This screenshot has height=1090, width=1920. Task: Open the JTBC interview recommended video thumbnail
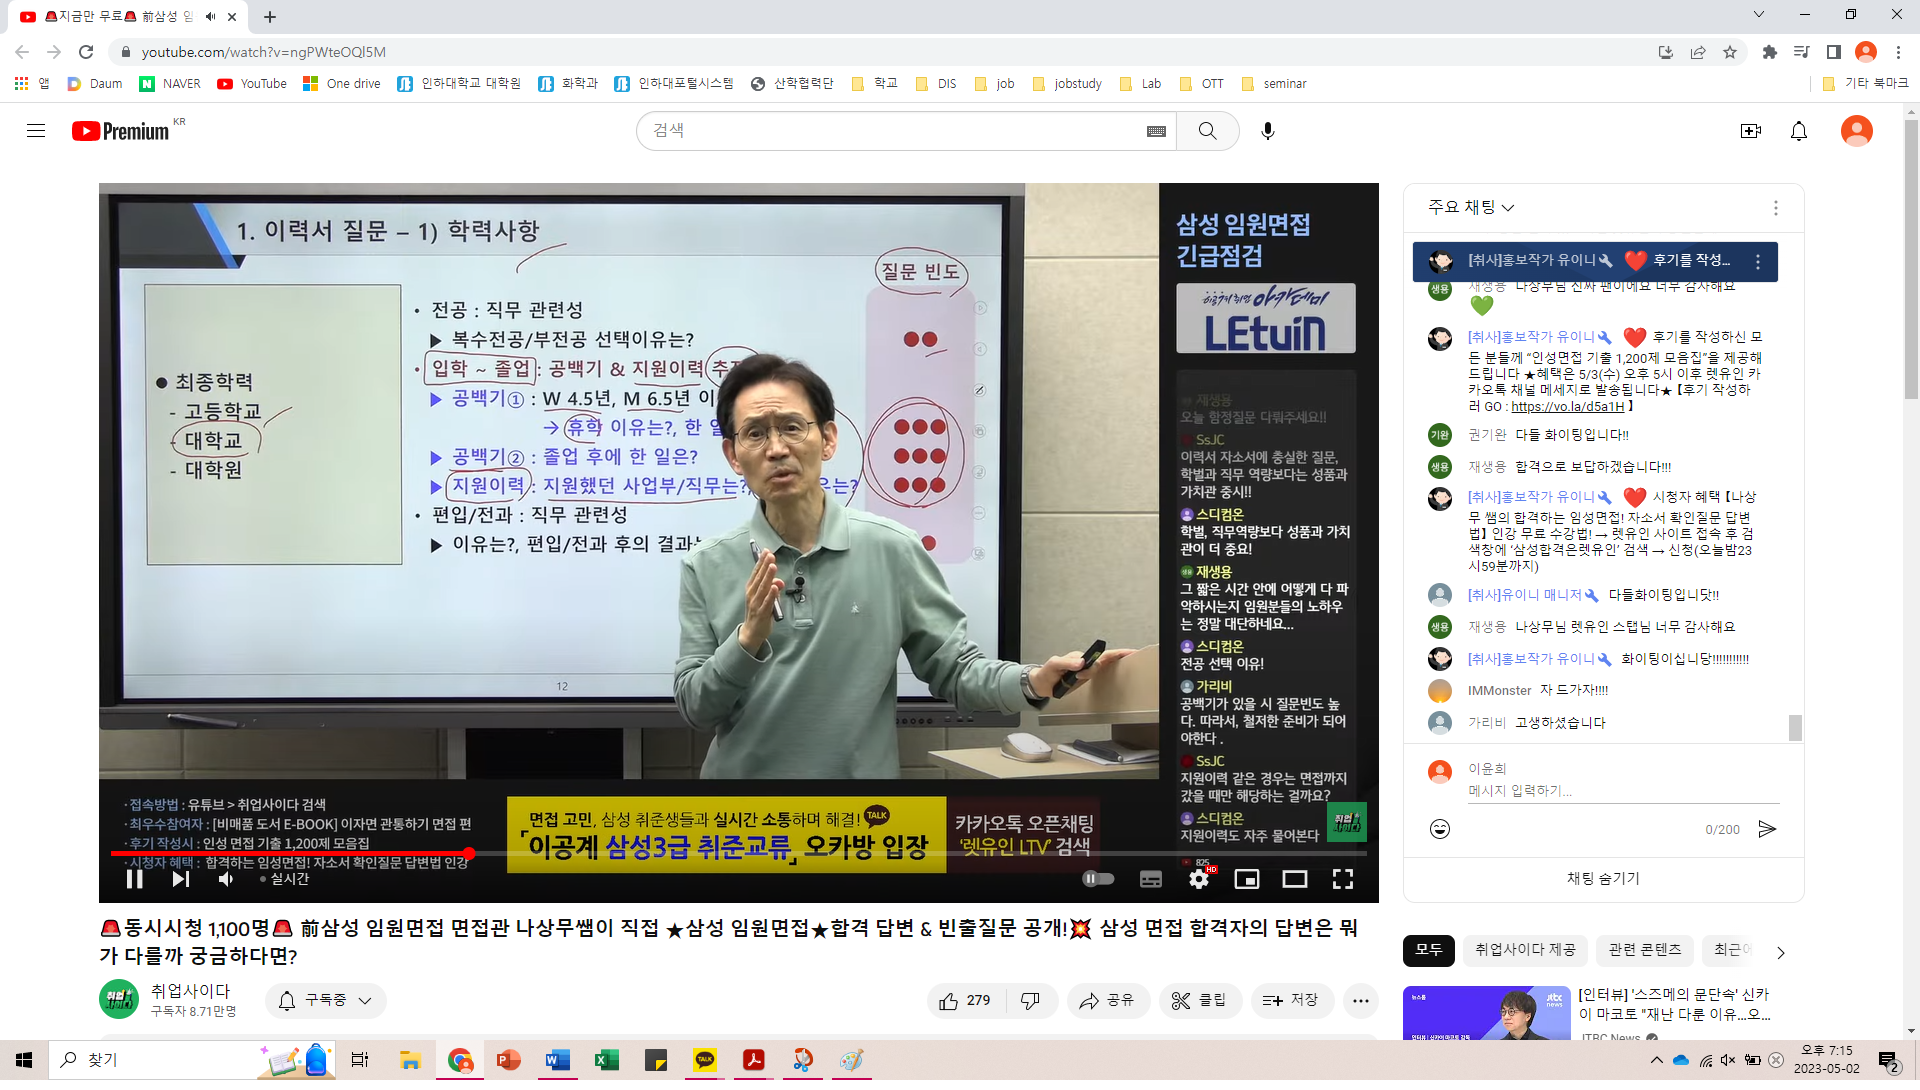point(1487,1013)
